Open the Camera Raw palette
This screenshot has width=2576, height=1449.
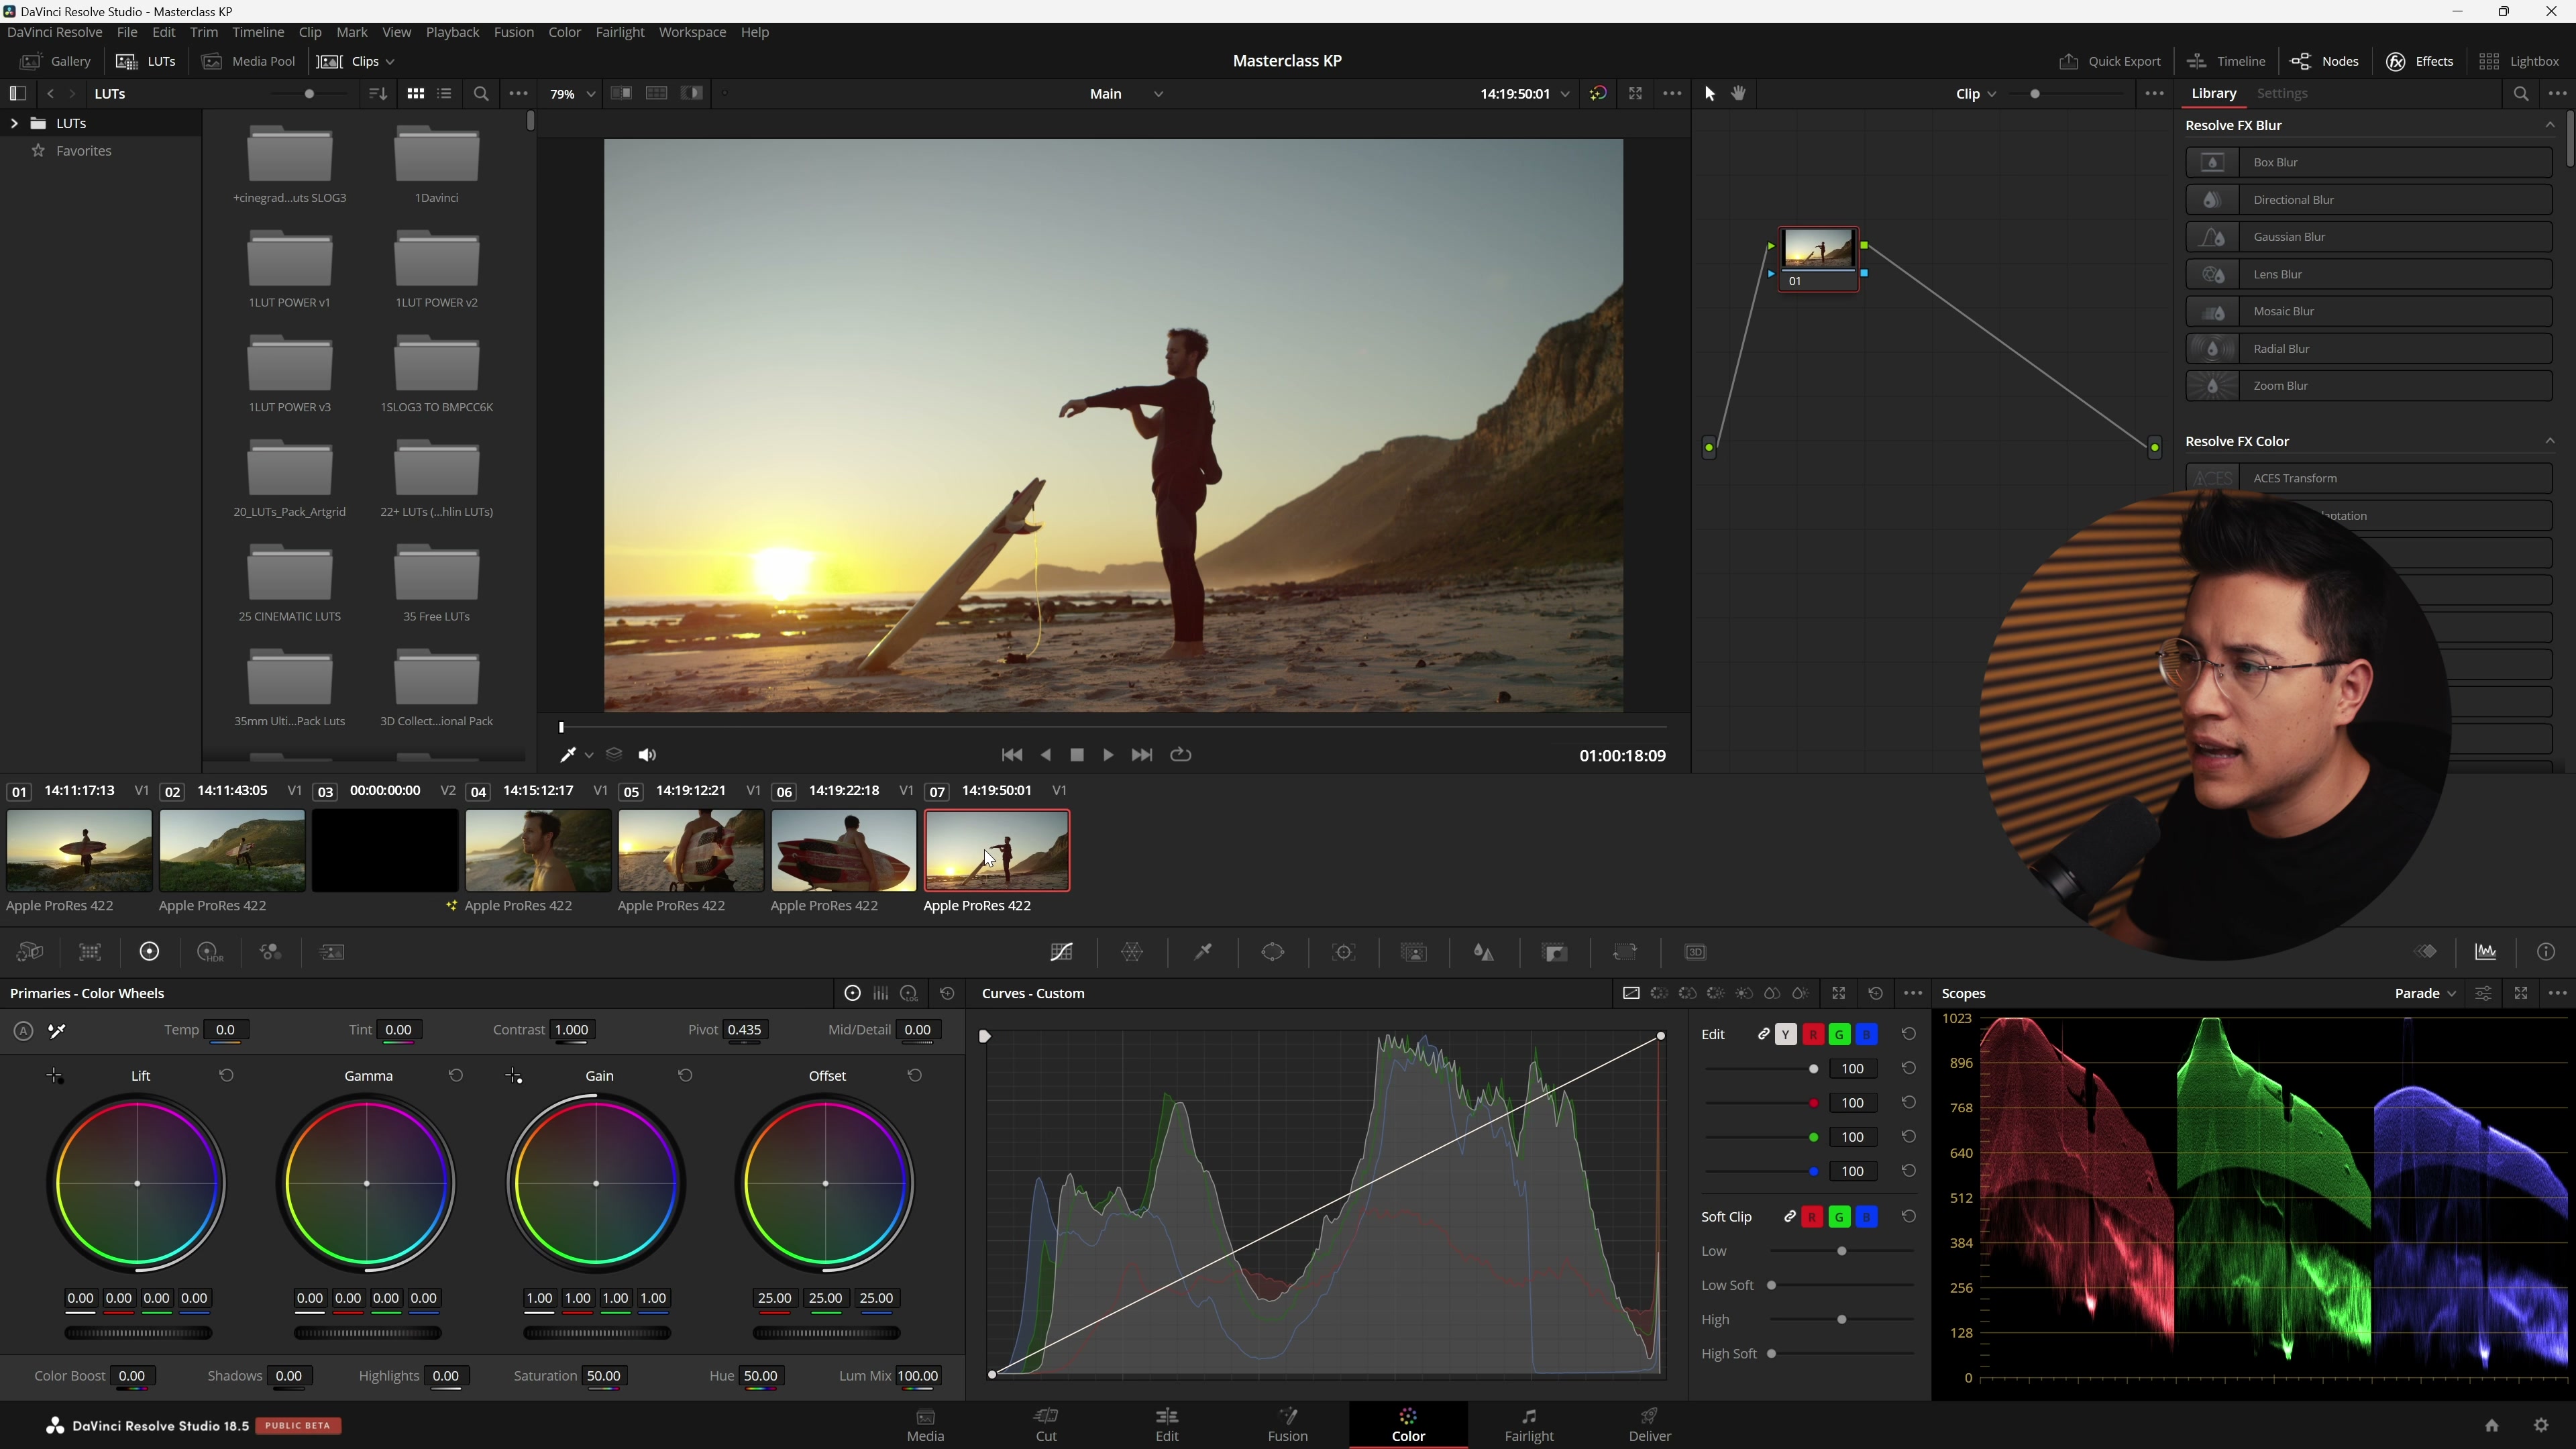(x=30, y=952)
